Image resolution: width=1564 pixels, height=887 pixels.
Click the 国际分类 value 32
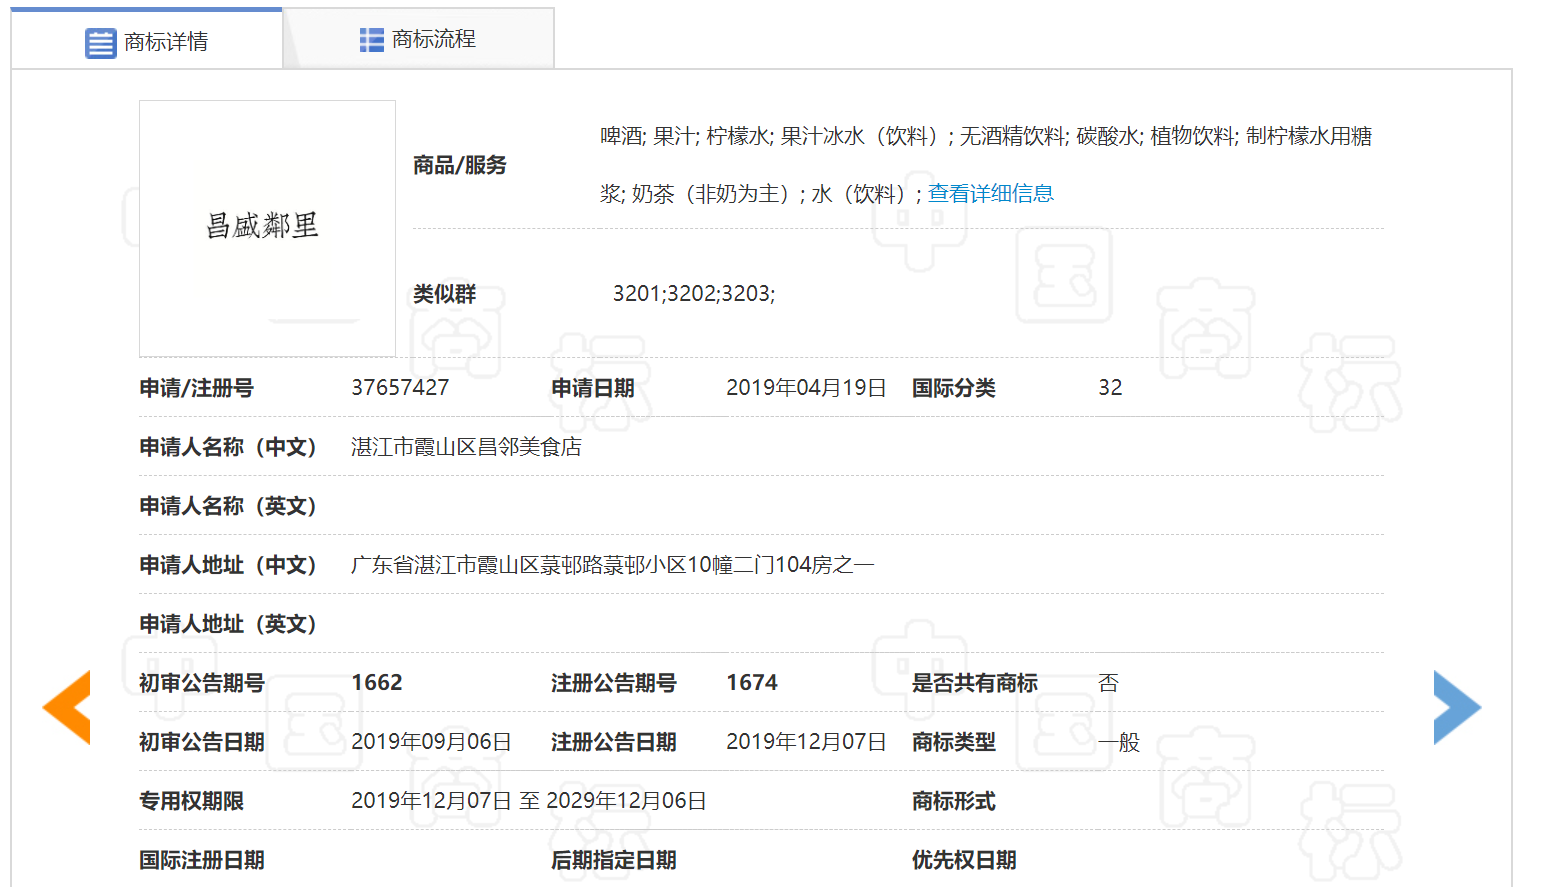coord(1110,388)
